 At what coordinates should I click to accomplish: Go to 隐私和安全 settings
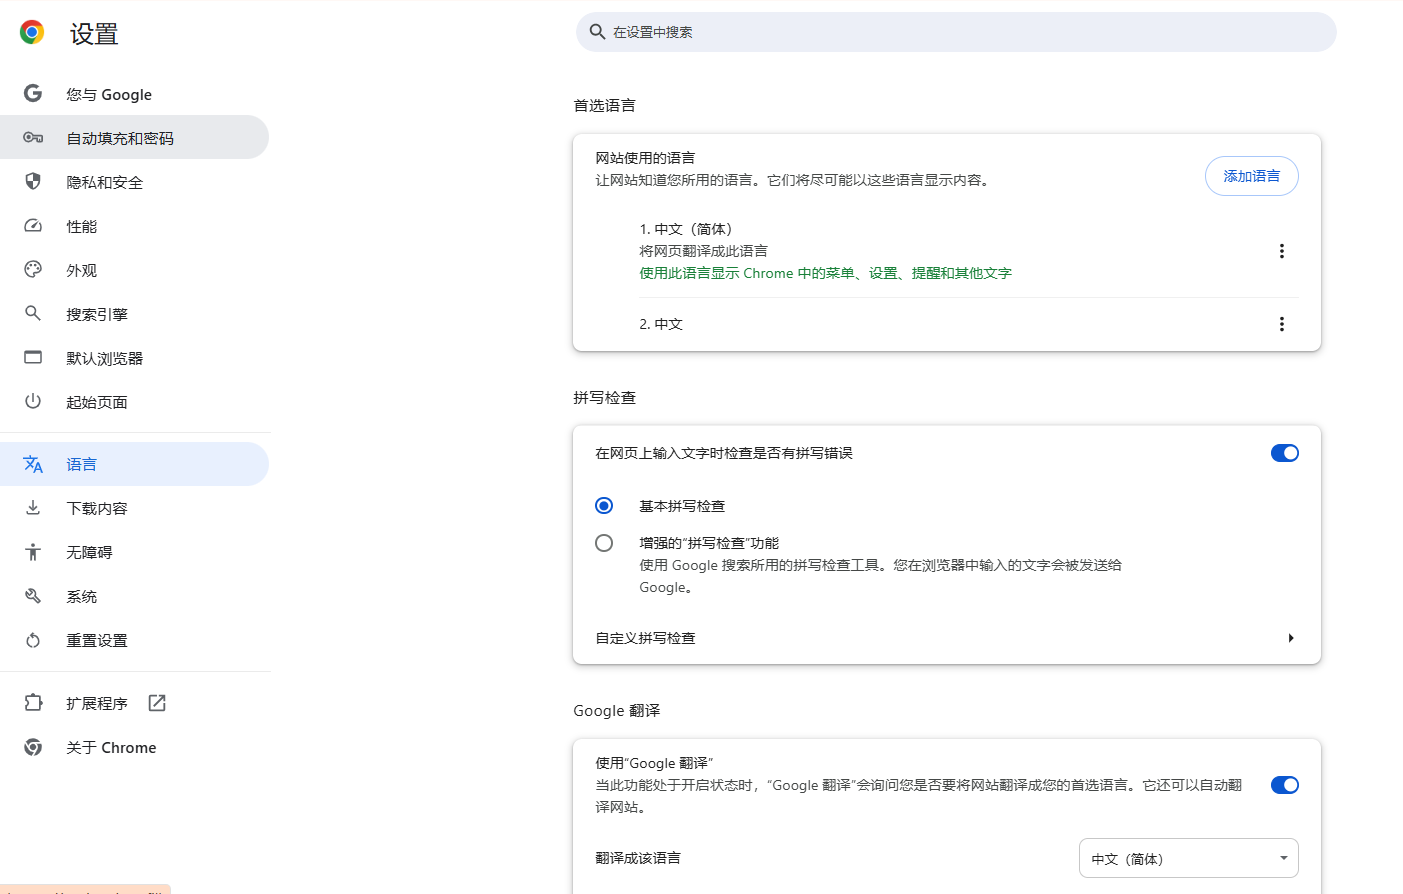click(134, 182)
